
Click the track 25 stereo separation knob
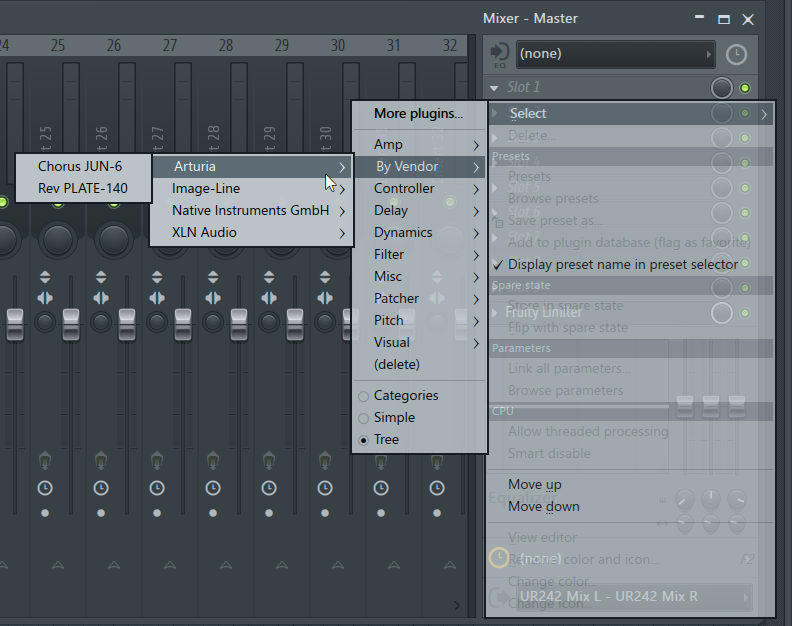(x=45, y=322)
